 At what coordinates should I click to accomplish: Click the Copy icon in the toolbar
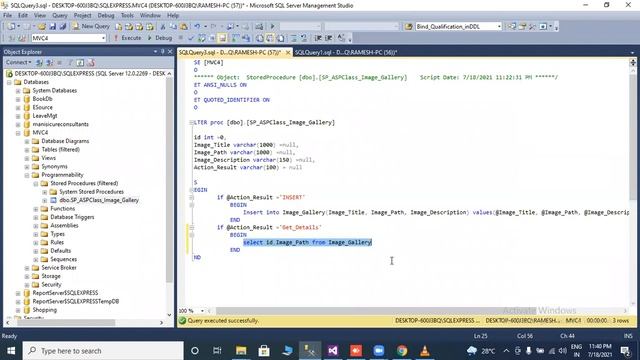[x=173, y=27]
